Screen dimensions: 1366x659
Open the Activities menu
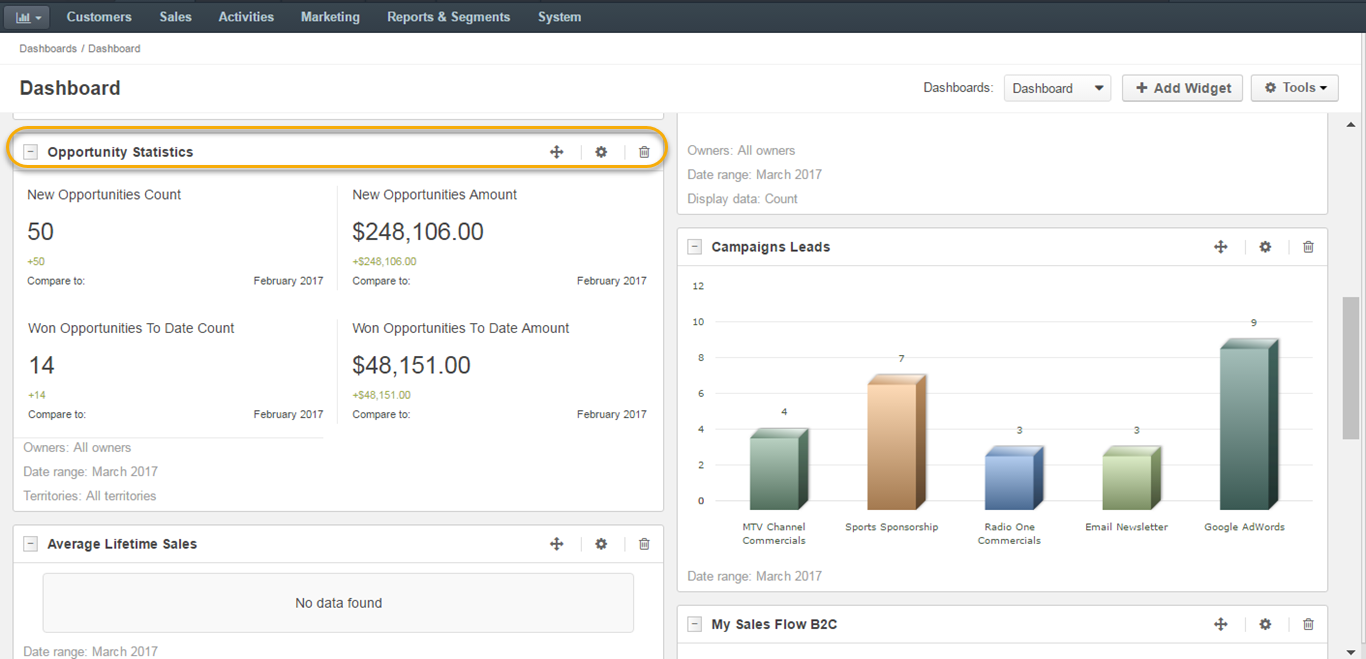point(246,17)
